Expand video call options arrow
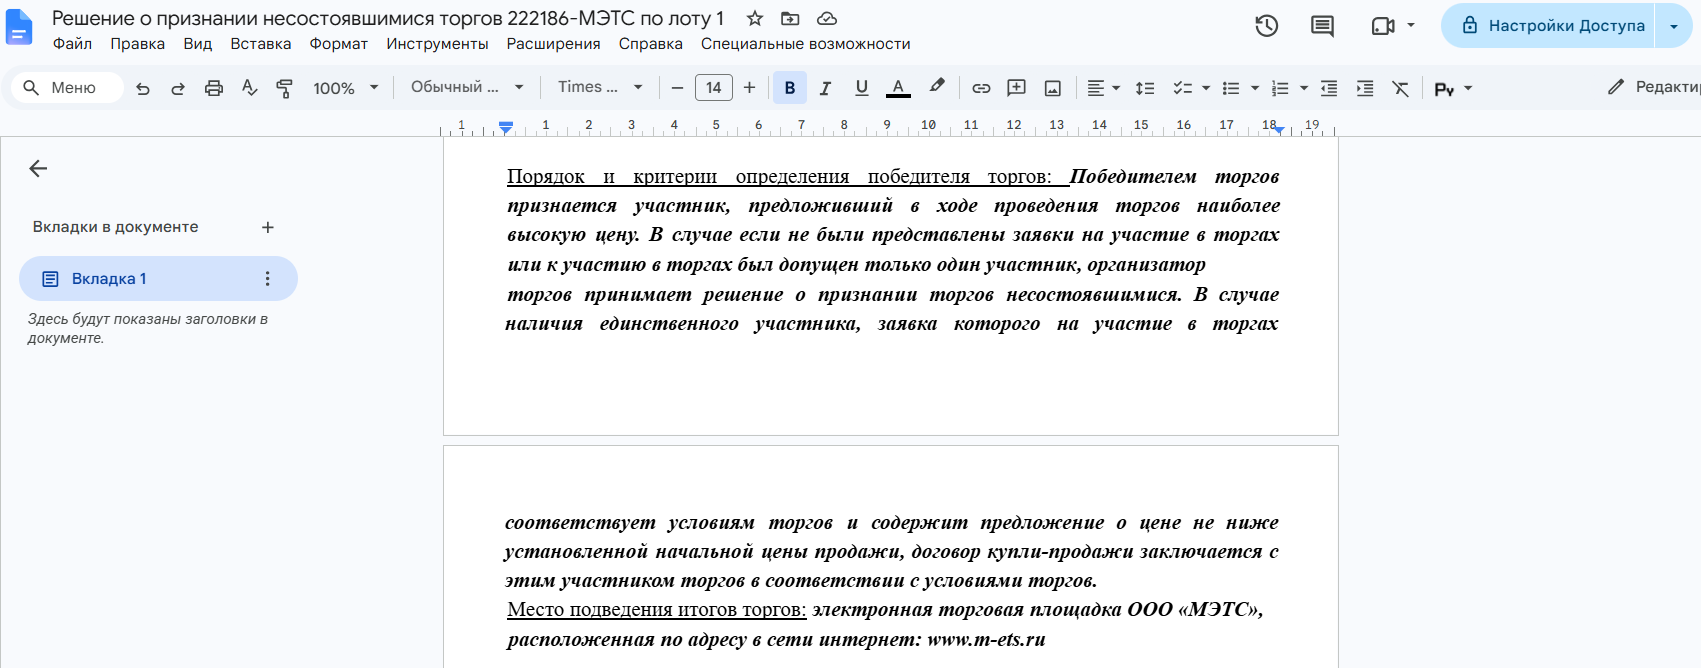Screen dimensions: 1701x668 1411,26
